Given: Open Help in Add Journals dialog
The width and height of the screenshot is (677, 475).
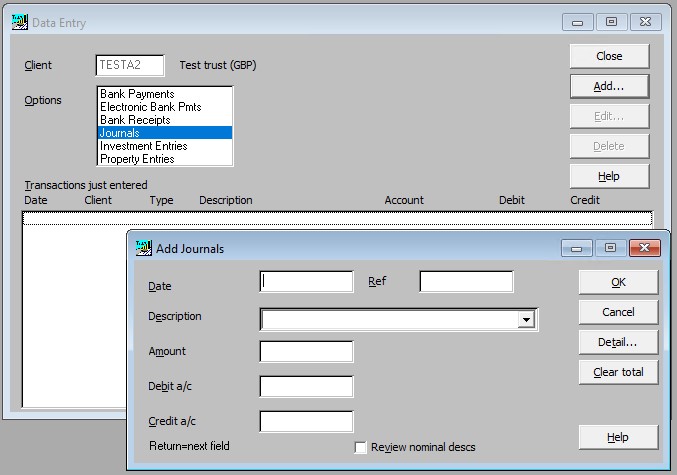Looking at the screenshot, I should tap(618, 437).
